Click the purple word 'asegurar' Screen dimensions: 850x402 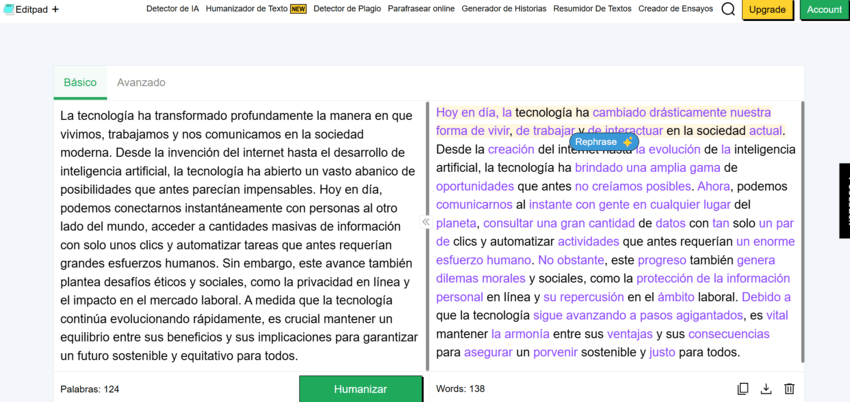coord(488,352)
